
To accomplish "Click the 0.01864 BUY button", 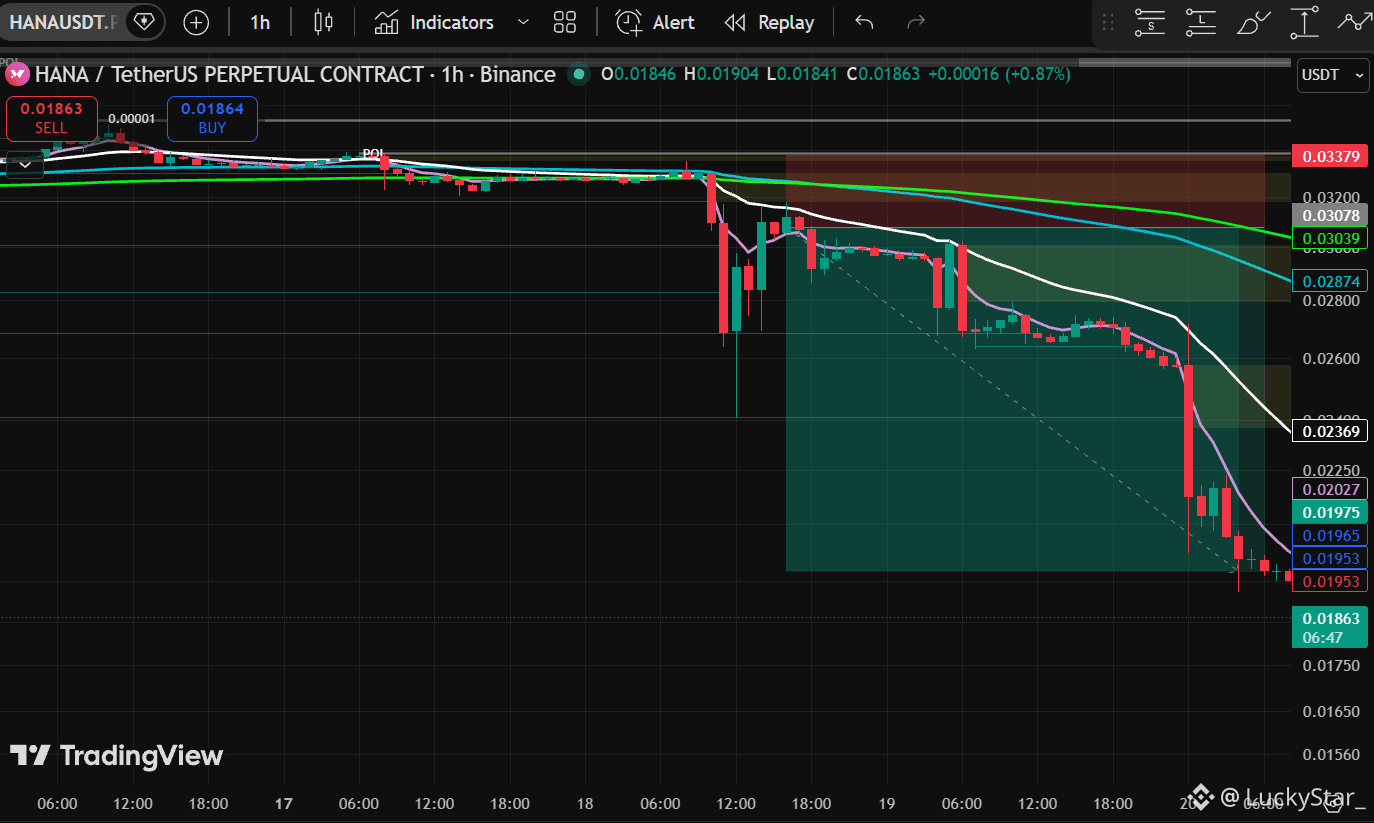I will [x=212, y=118].
